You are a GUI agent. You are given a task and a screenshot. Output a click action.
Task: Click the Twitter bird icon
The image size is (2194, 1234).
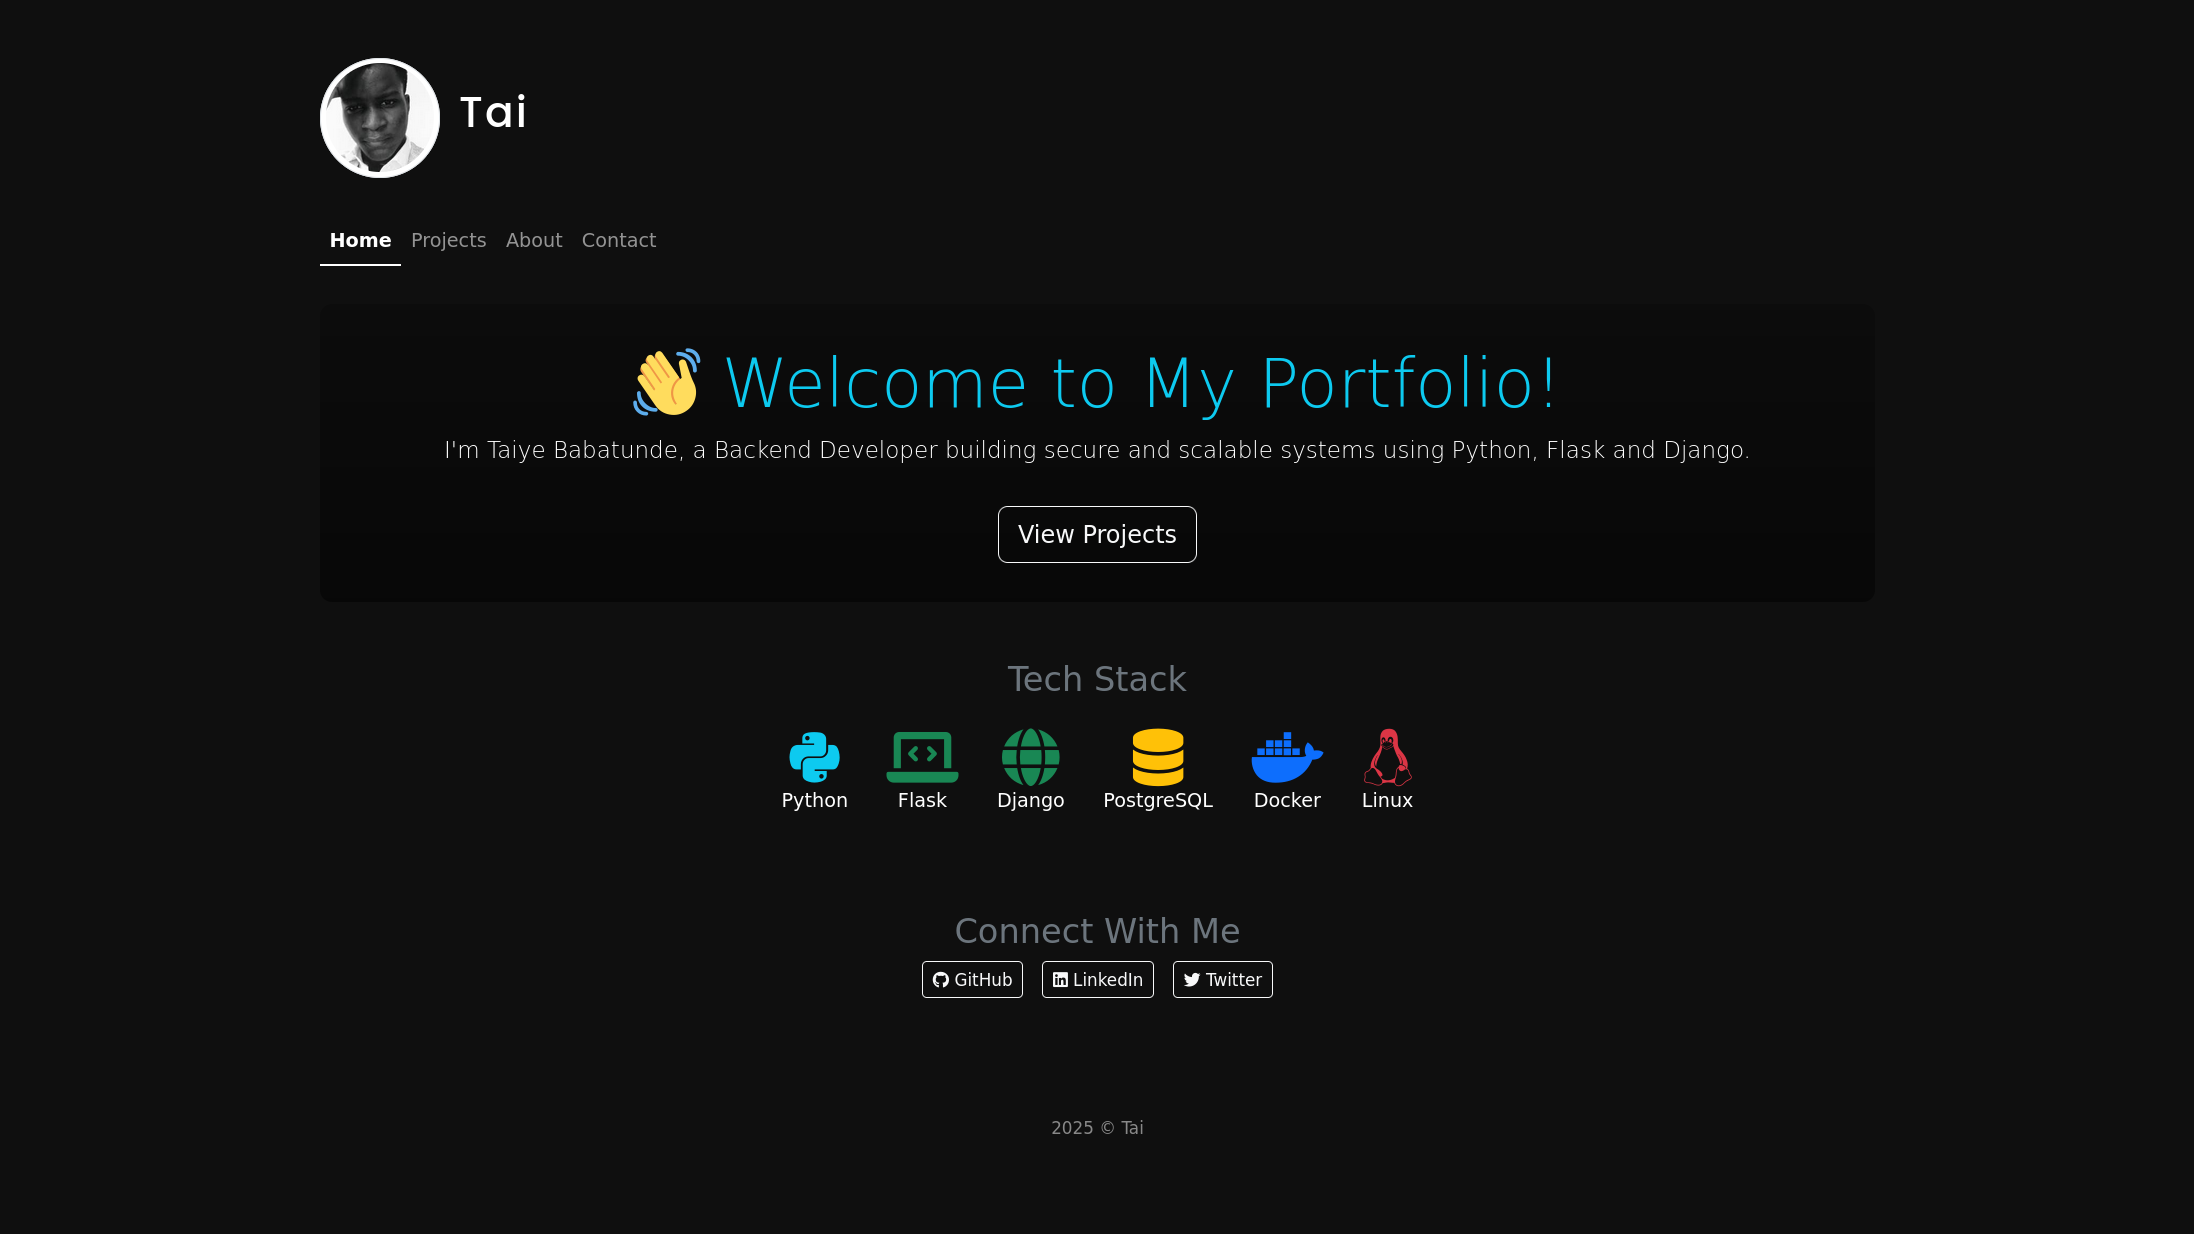pos(1191,980)
